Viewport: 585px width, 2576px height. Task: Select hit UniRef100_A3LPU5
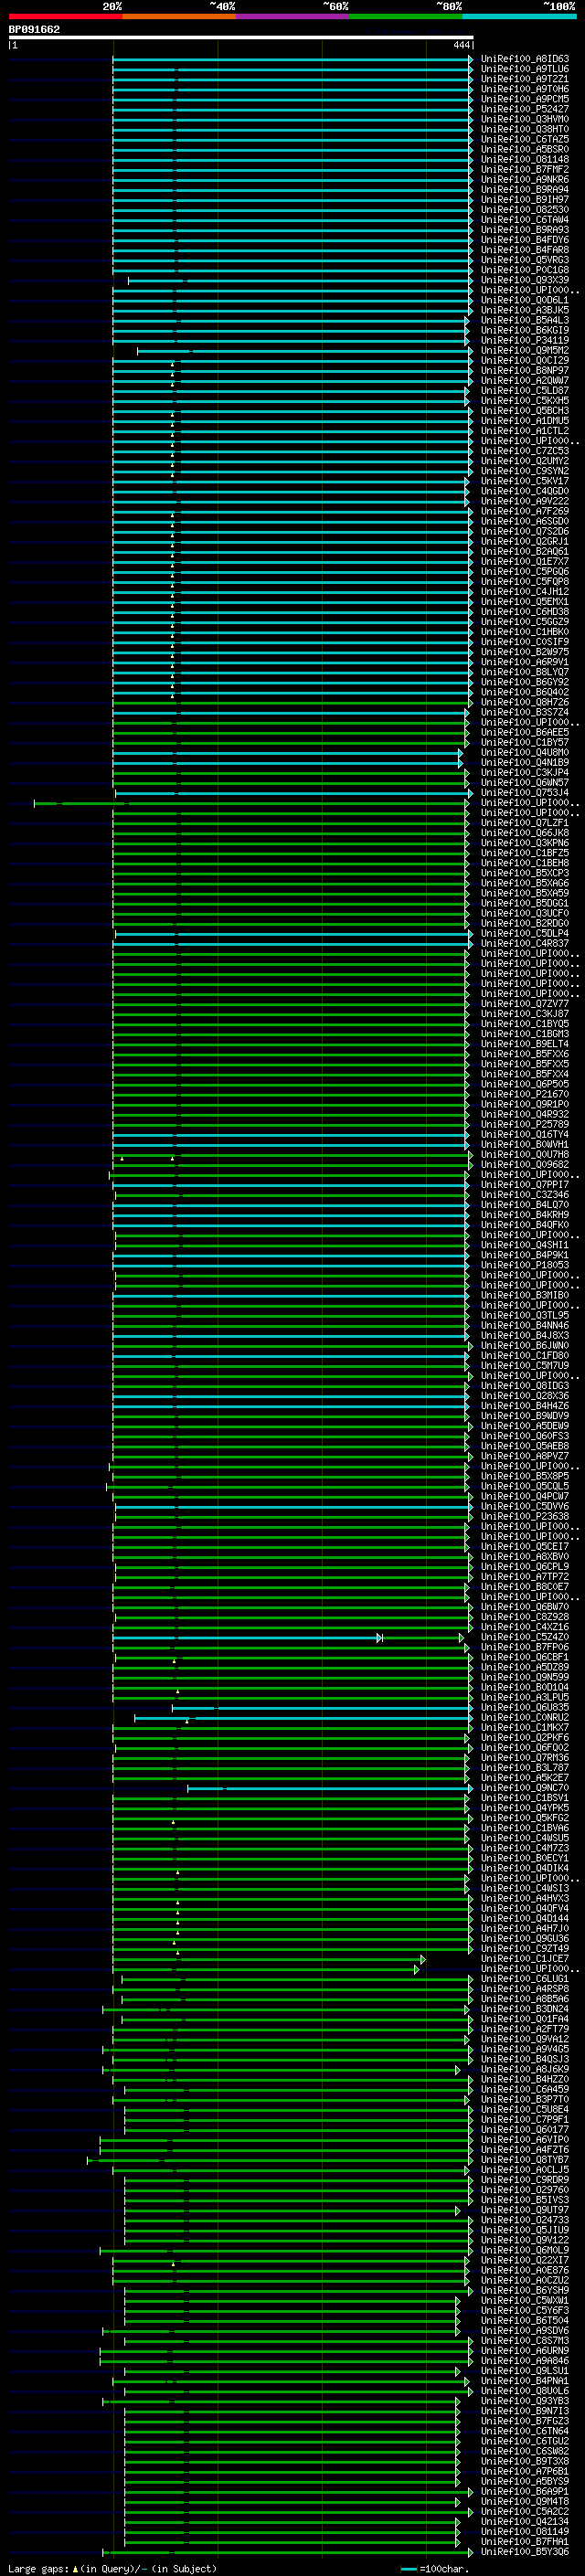coord(525,1697)
